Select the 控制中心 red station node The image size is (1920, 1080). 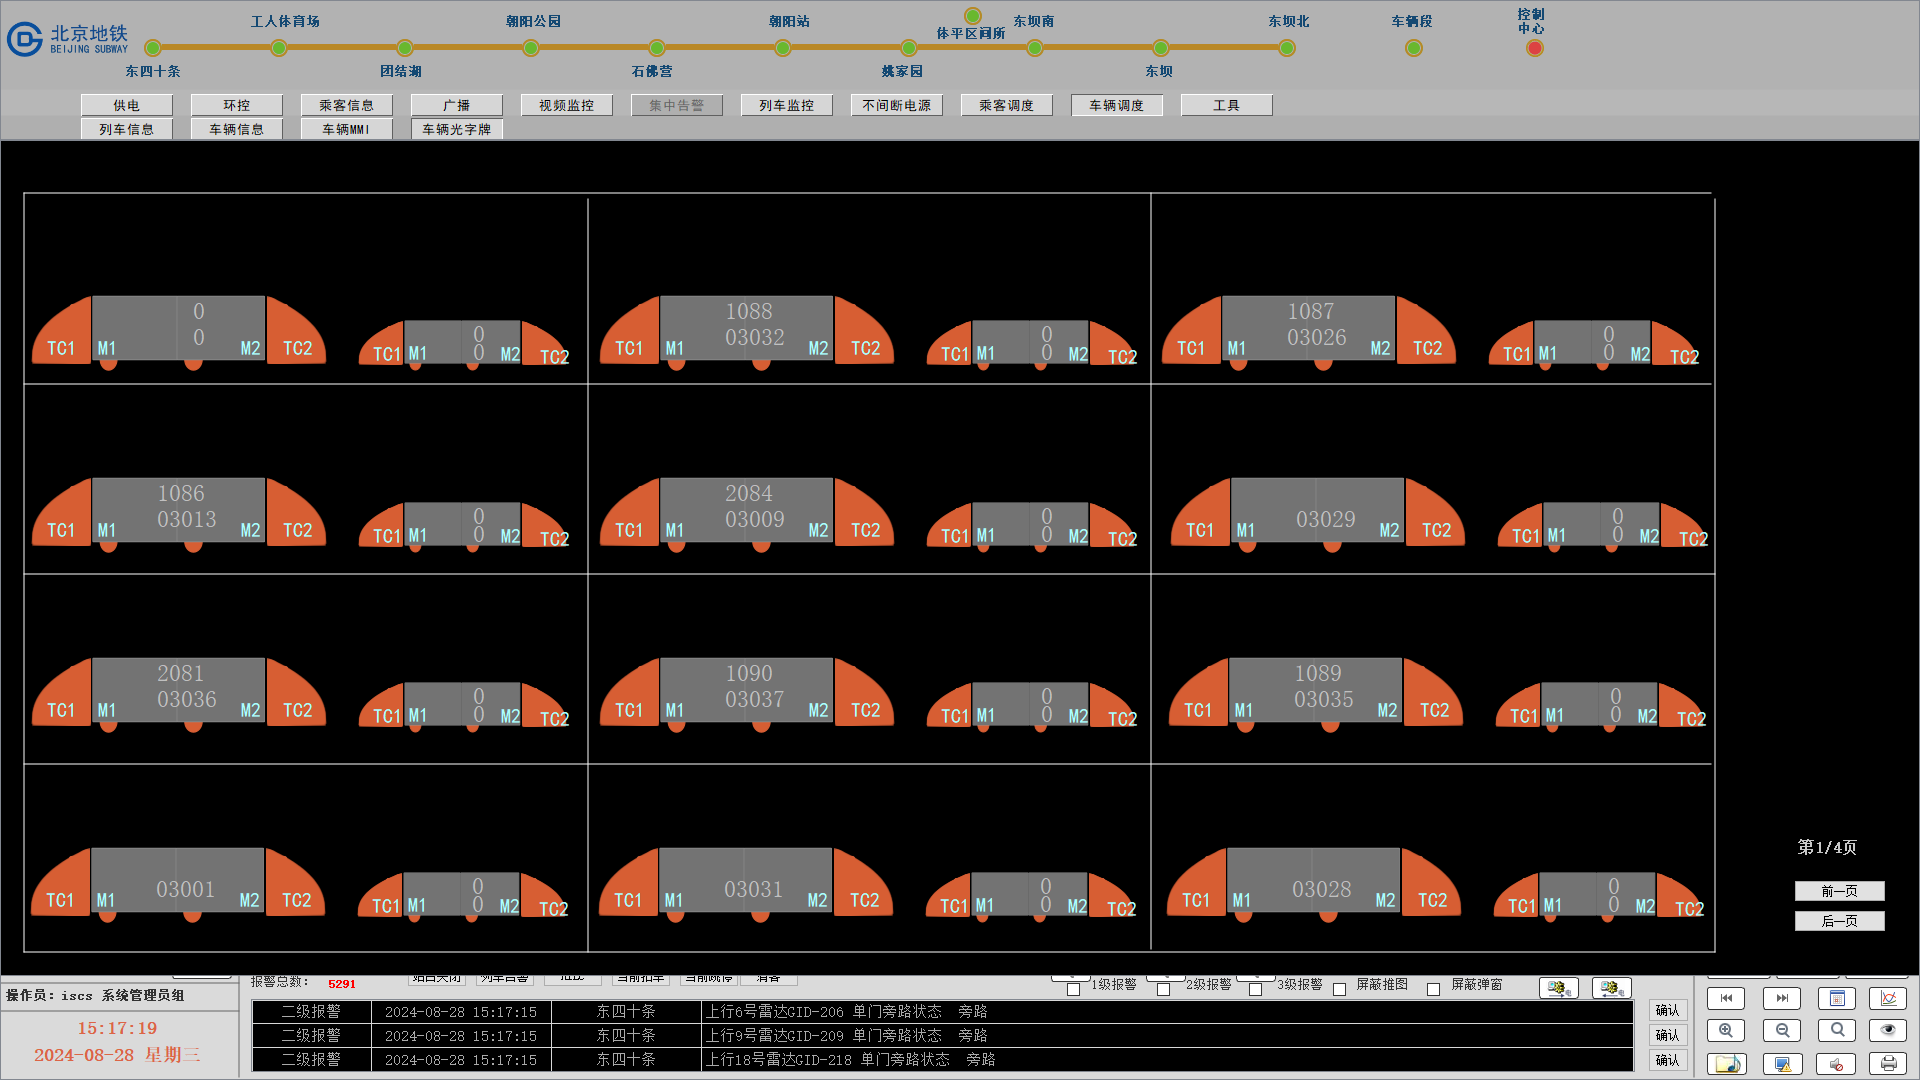click(1534, 48)
